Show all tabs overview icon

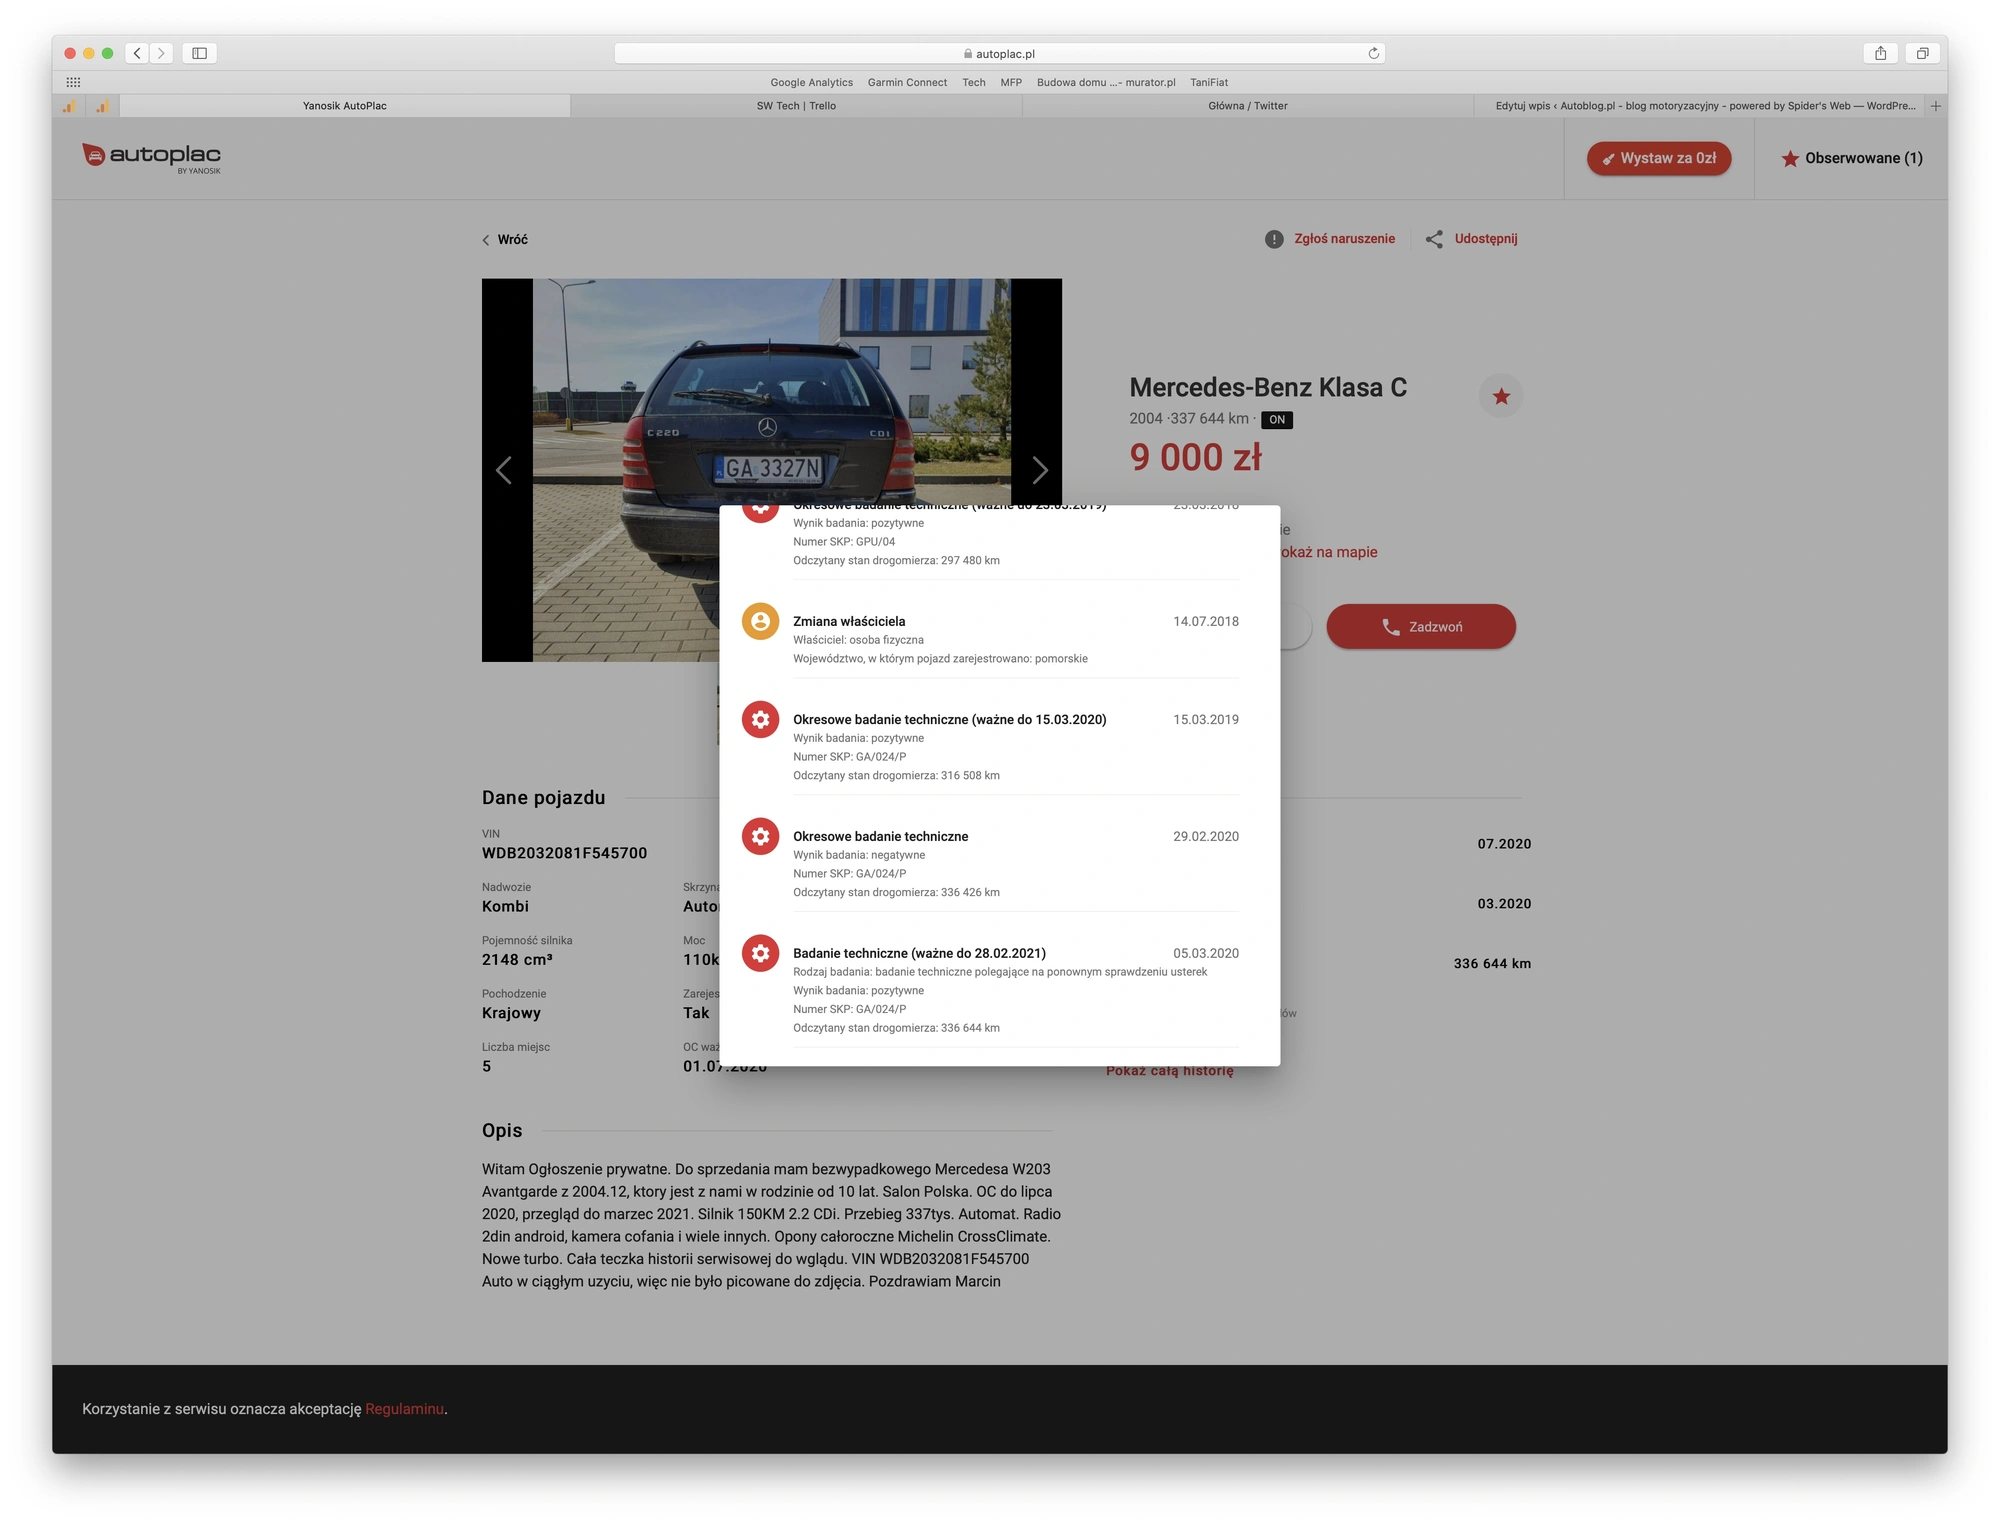click(x=1922, y=53)
